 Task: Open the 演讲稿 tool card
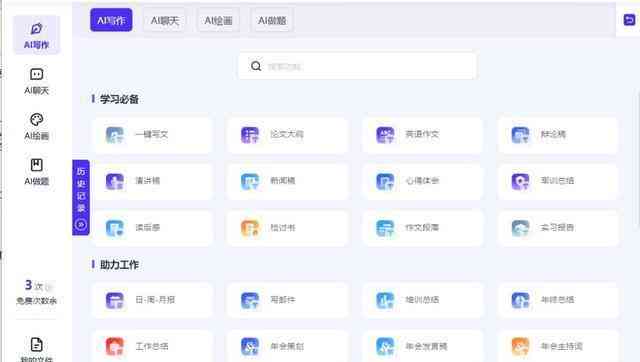153,181
